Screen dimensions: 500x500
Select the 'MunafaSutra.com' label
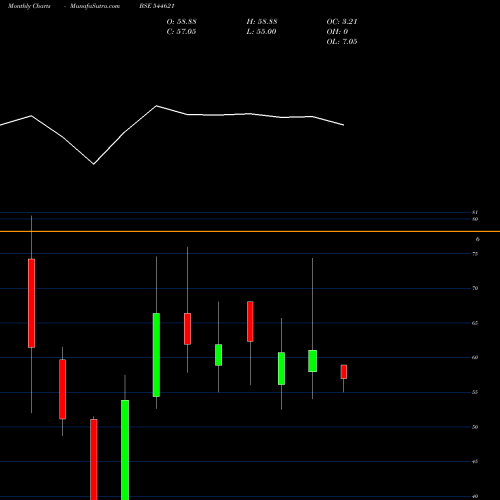95,6
